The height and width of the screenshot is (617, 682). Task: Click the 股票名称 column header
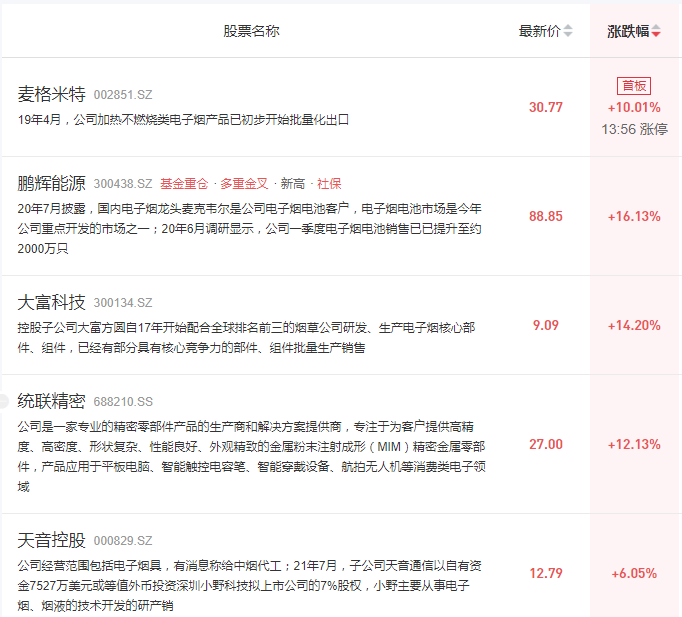click(x=251, y=31)
